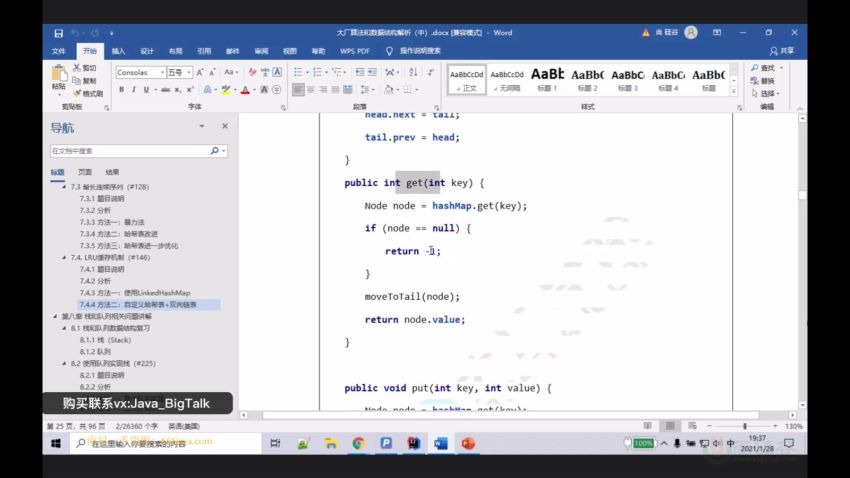
Task: Click Decrease Indent icon
Action: pos(359,72)
